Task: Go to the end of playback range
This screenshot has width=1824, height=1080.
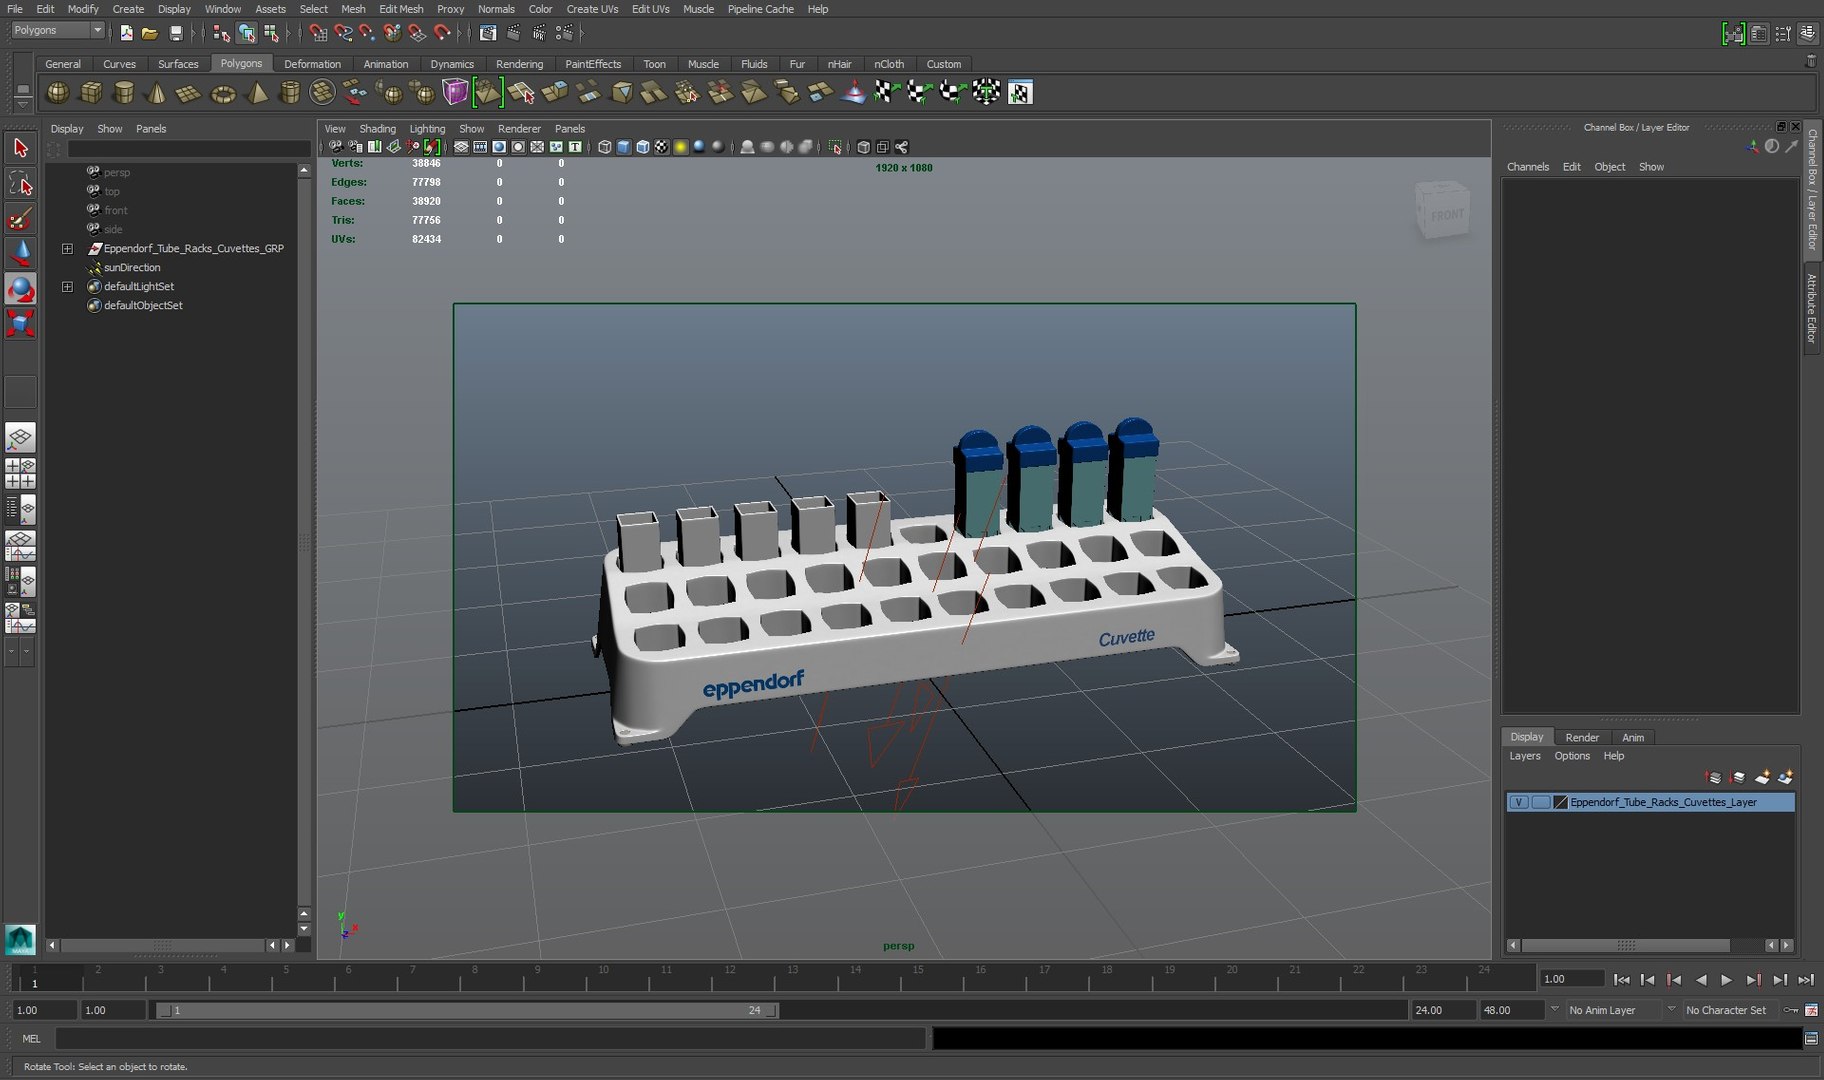Action: [x=1806, y=980]
